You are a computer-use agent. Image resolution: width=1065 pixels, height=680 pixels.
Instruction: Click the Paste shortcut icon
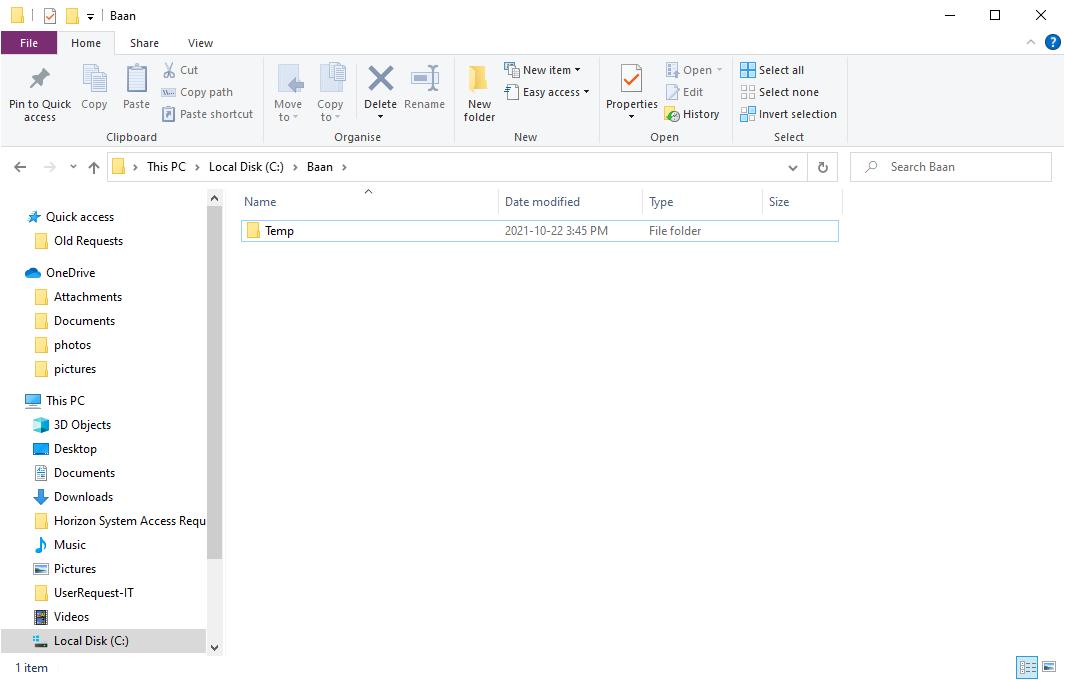207,113
